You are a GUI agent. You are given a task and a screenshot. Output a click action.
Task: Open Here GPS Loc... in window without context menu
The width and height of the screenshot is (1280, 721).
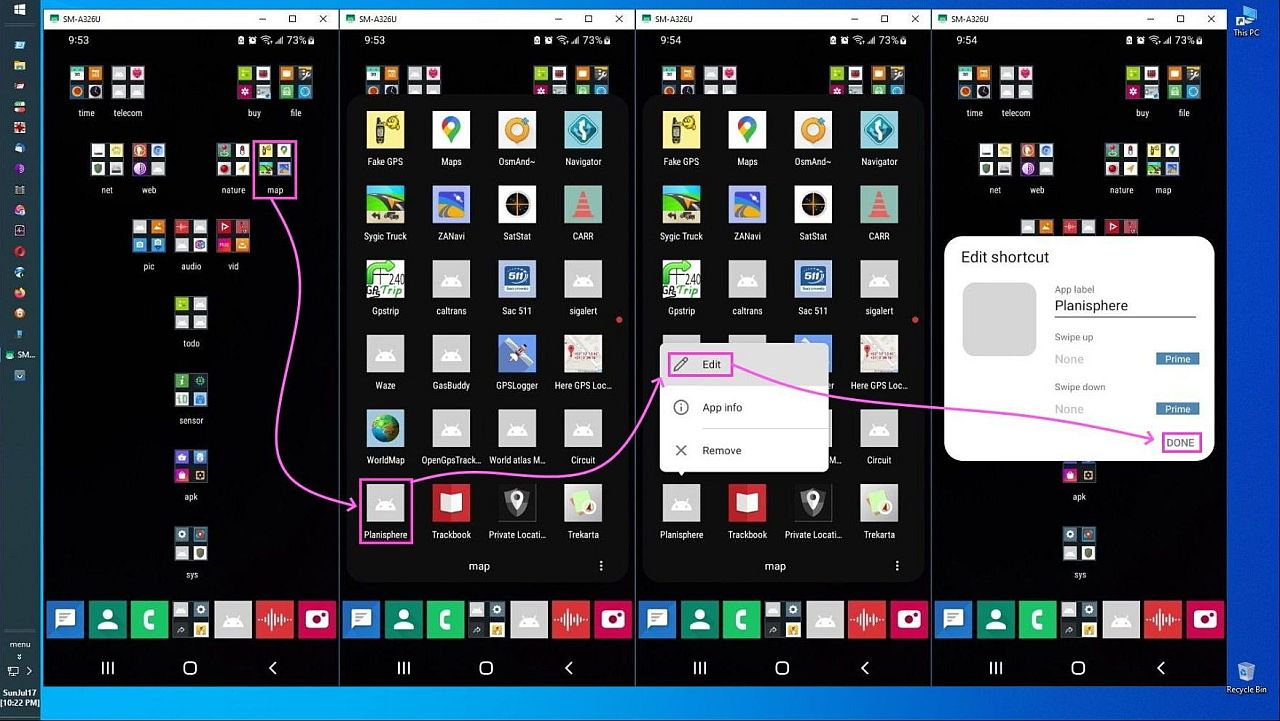583,354
